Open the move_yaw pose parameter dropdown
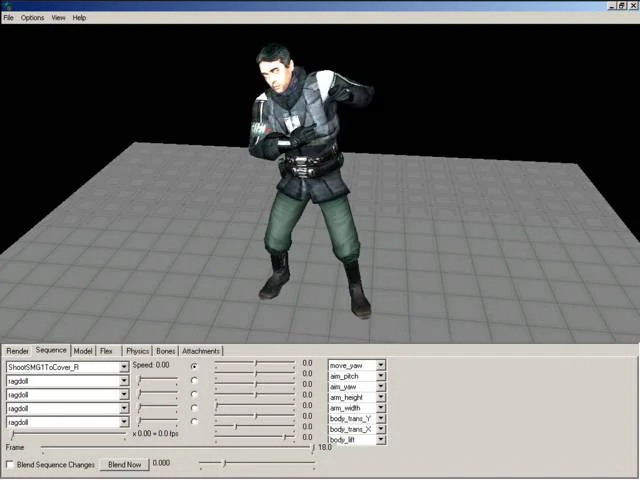Image resolution: width=640 pixels, height=480 pixels. (x=380, y=365)
